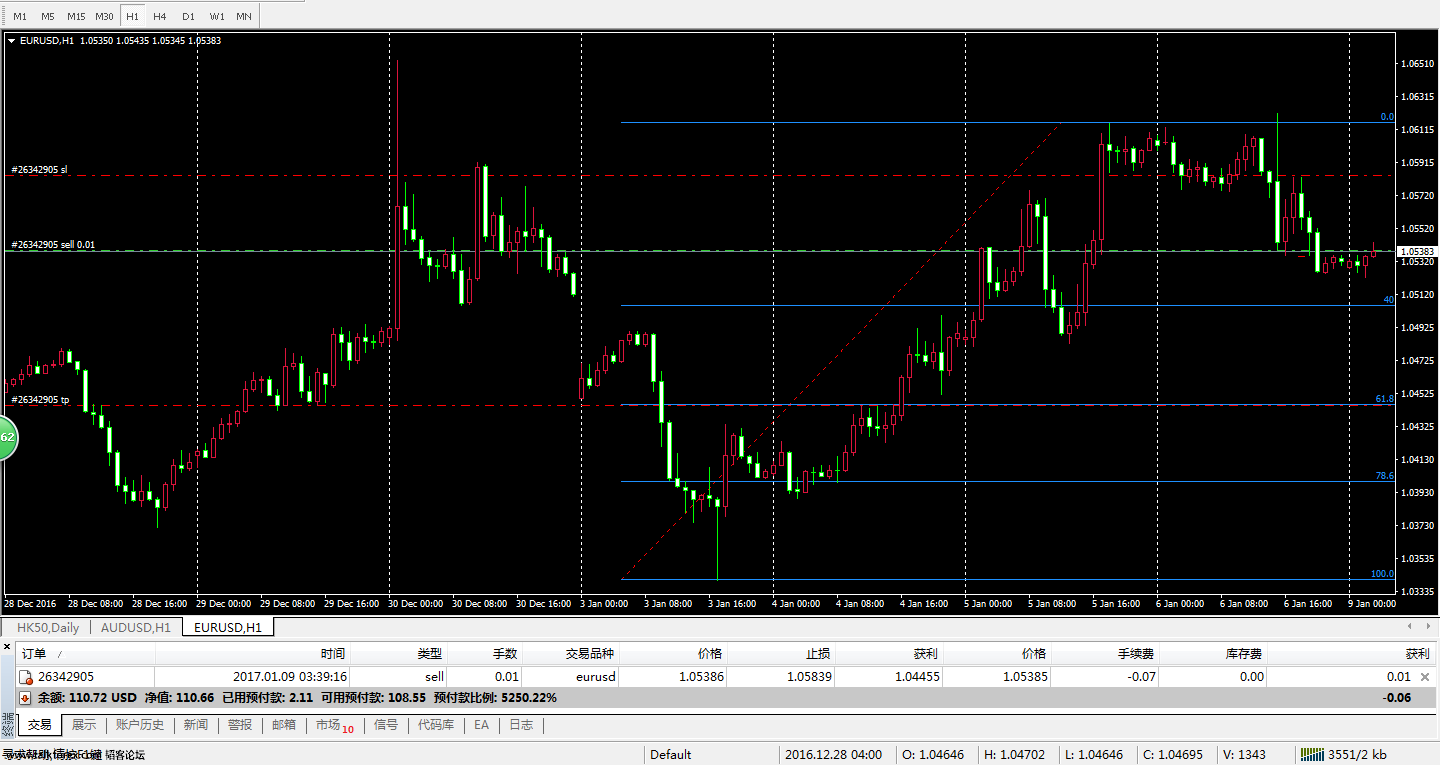Screen dimensions: 1440x765
Task: Open the EA terminal tab
Action: pyautogui.click(x=482, y=725)
